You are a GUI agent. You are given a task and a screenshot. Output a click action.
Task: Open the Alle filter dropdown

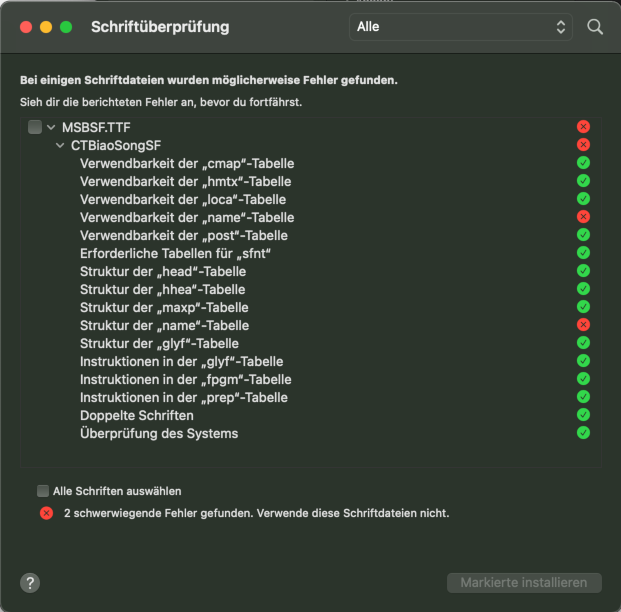click(x=461, y=27)
